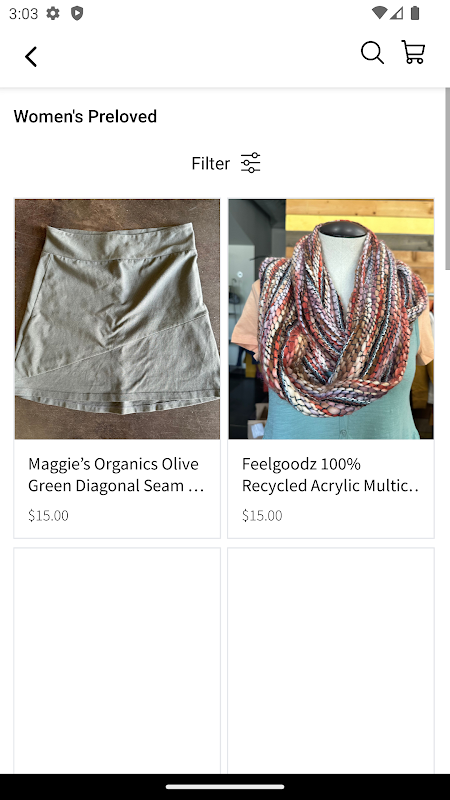Image resolution: width=450 pixels, height=800 pixels.
Task: Open the settings gear in status bar
Action: (53, 13)
